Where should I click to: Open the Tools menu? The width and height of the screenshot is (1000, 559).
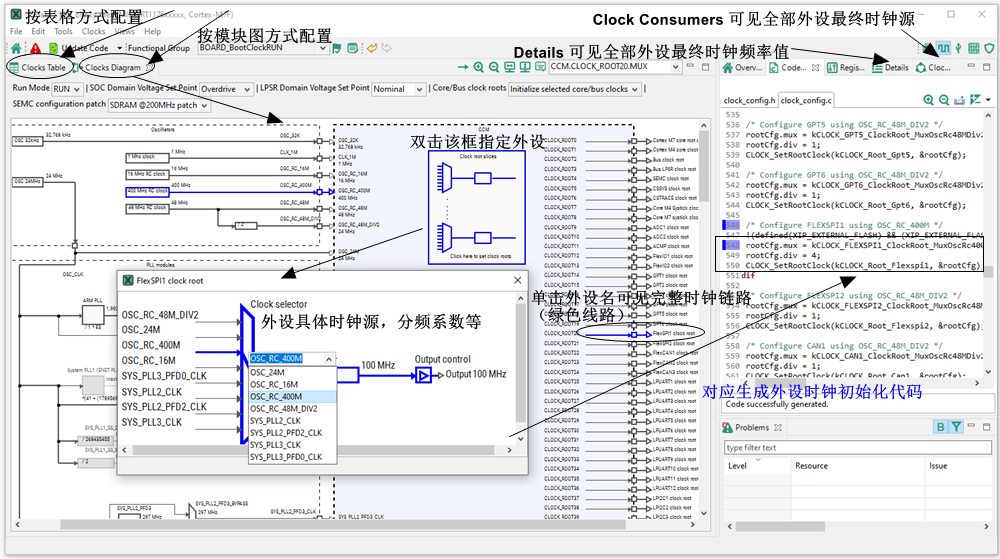[63, 31]
